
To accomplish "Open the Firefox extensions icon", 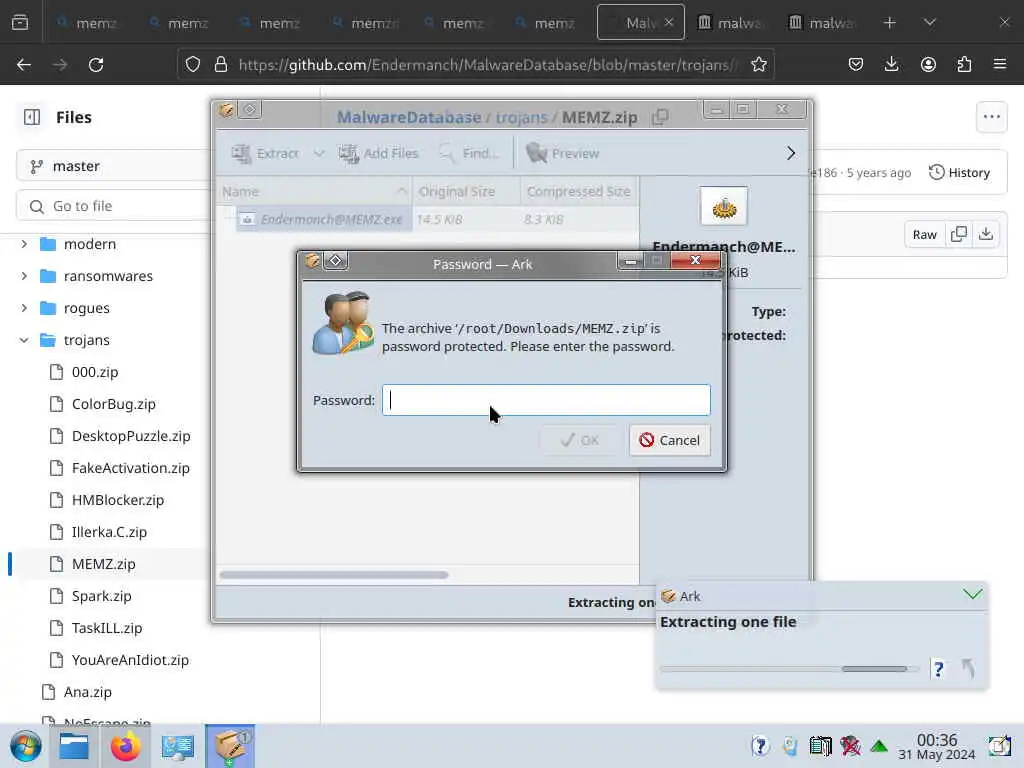I will tap(964, 65).
